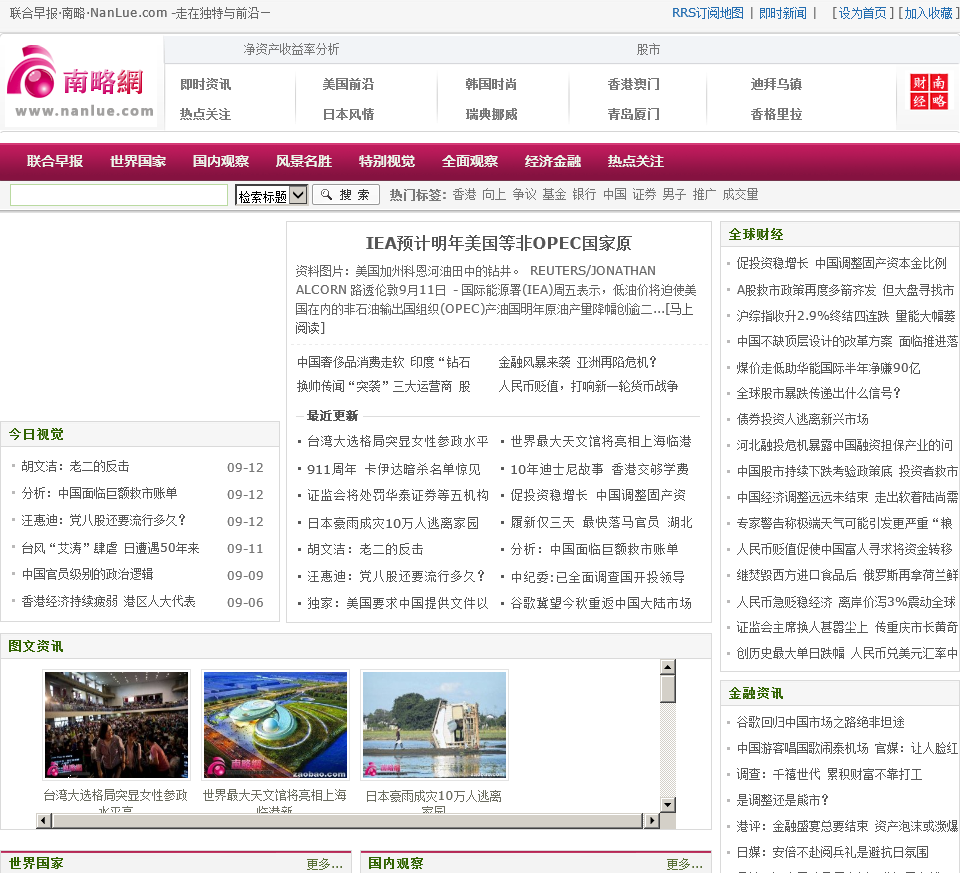Screen dimensions: 960x873
Task: Open the red 财经南略 badge
Action: pyautogui.click(x=929, y=92)
